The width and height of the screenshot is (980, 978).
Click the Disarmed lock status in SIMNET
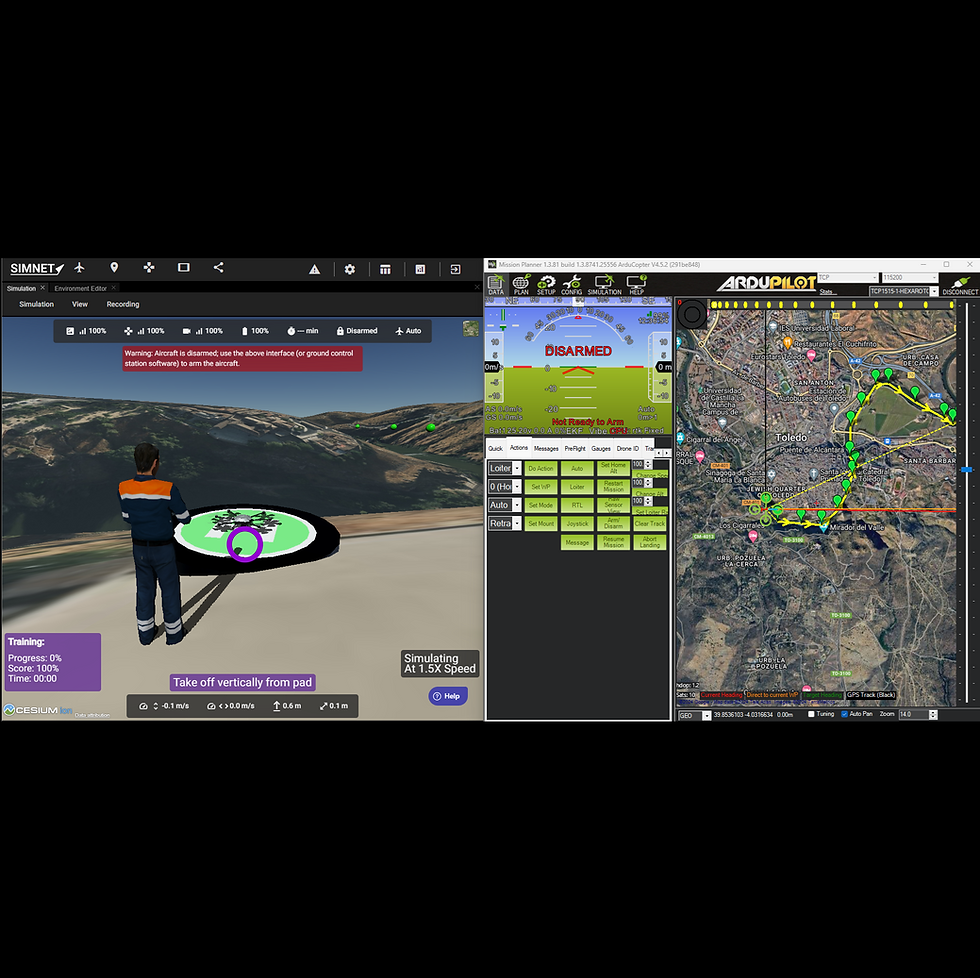pyautogui.click(x=357, y=331)
